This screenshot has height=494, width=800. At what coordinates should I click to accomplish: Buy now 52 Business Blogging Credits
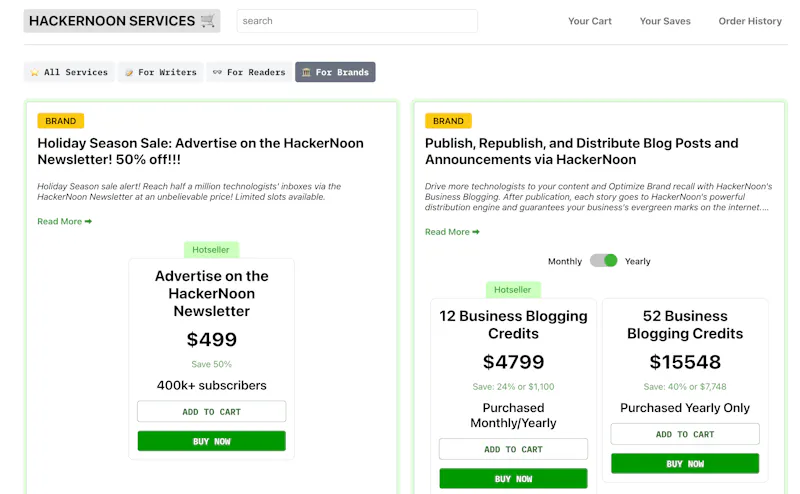point(685,464)
